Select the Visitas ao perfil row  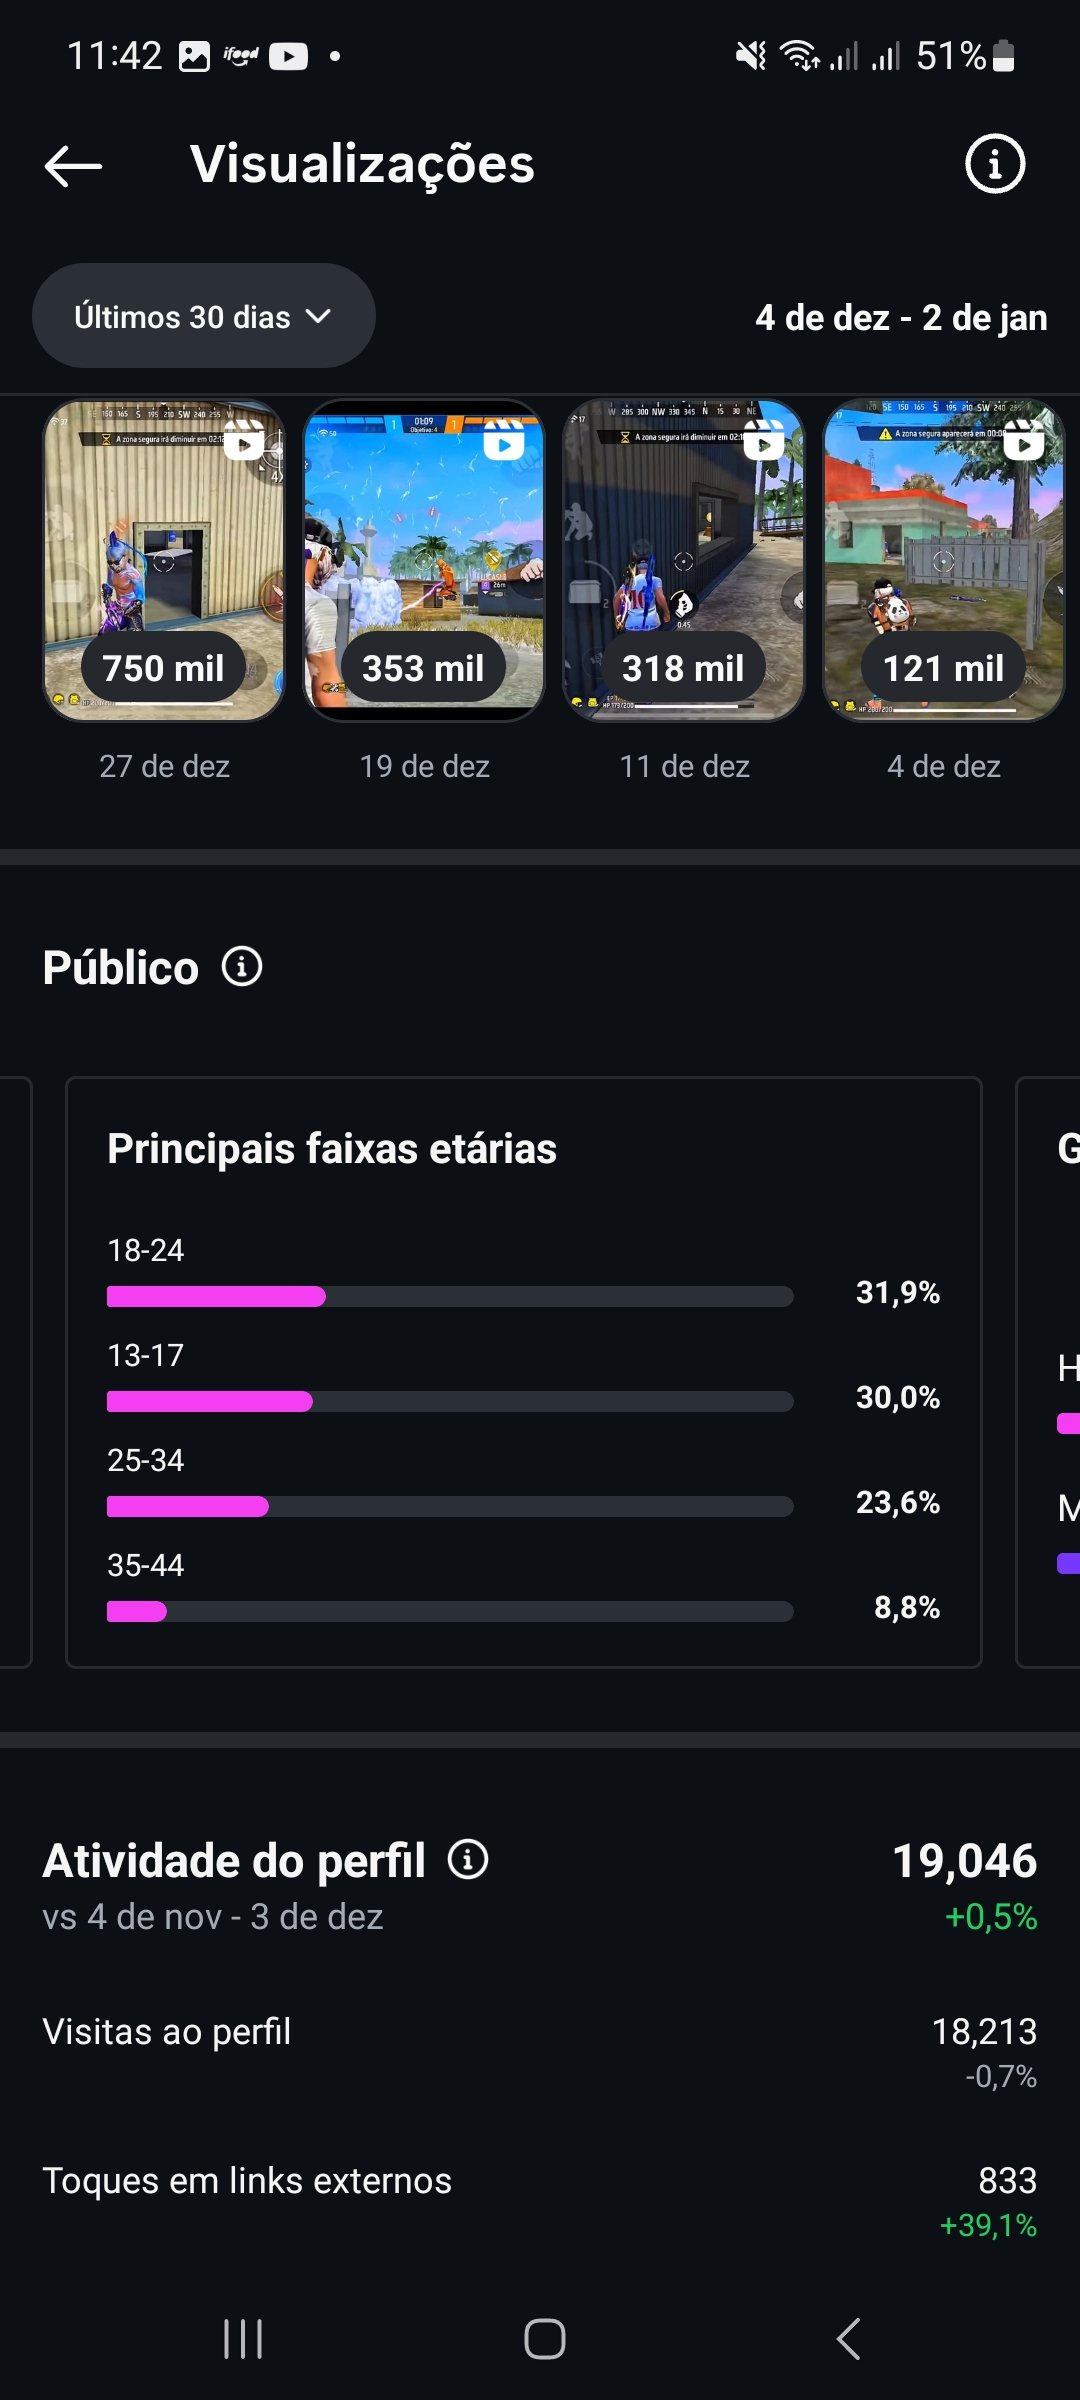point(540,2050)
